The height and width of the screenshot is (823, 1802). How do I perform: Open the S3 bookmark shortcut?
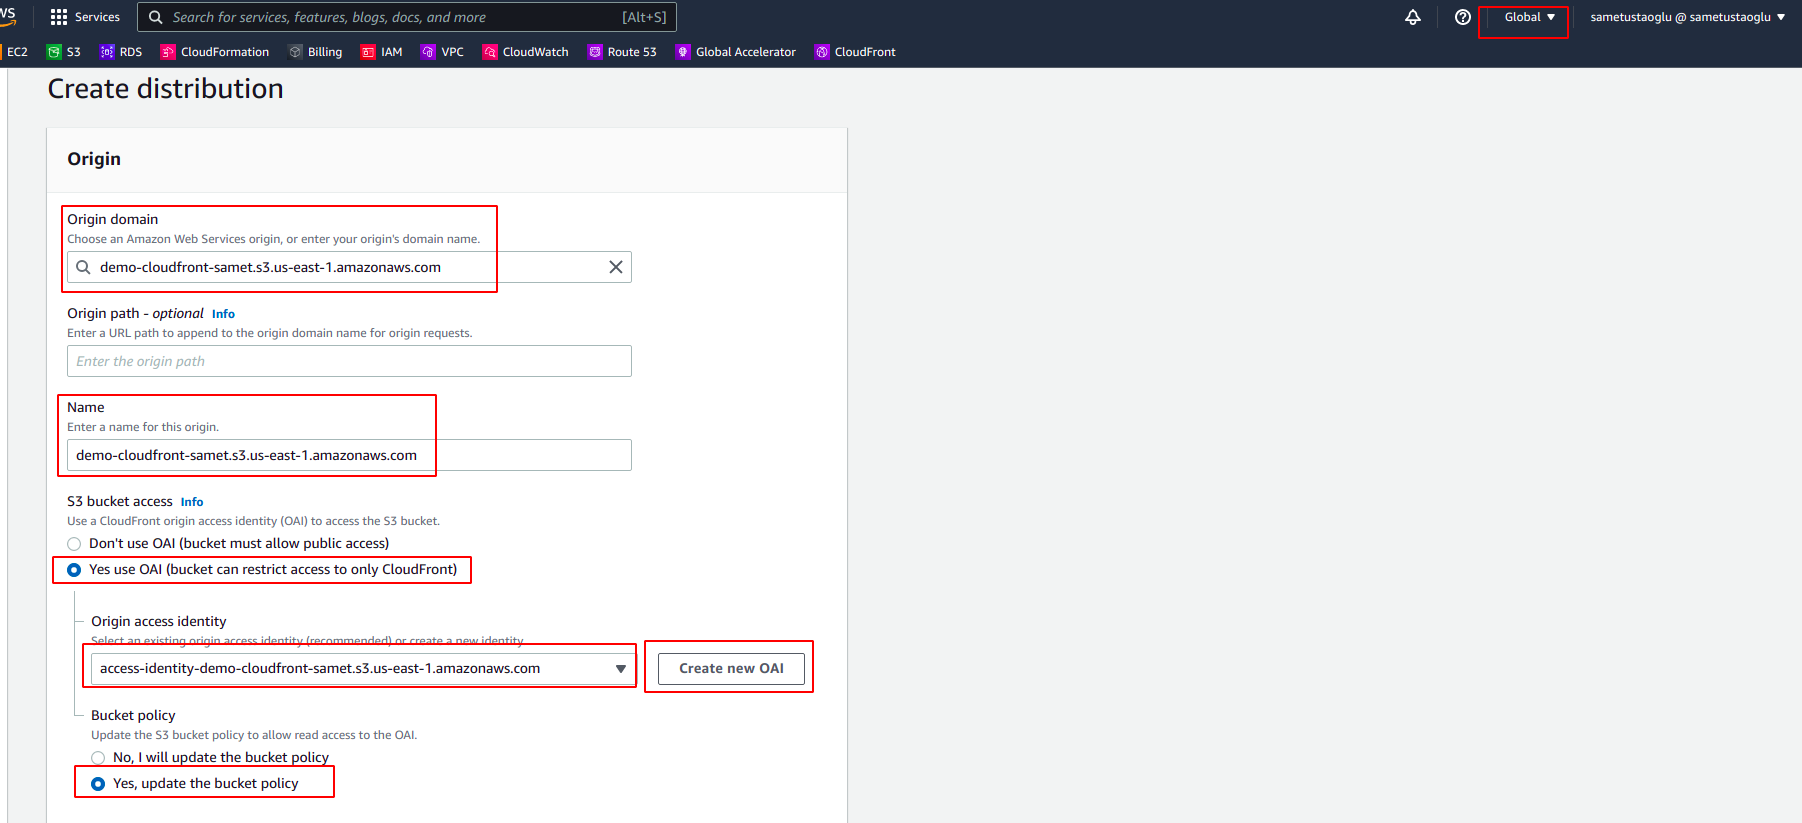(64, 52)
